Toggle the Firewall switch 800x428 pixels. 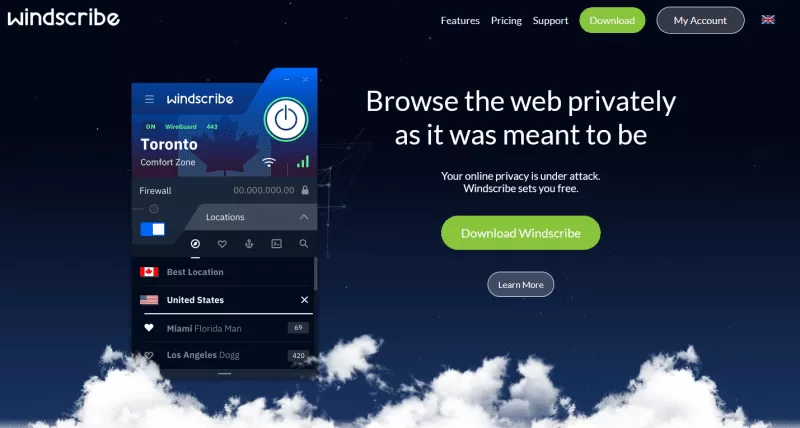click(153, 229)
